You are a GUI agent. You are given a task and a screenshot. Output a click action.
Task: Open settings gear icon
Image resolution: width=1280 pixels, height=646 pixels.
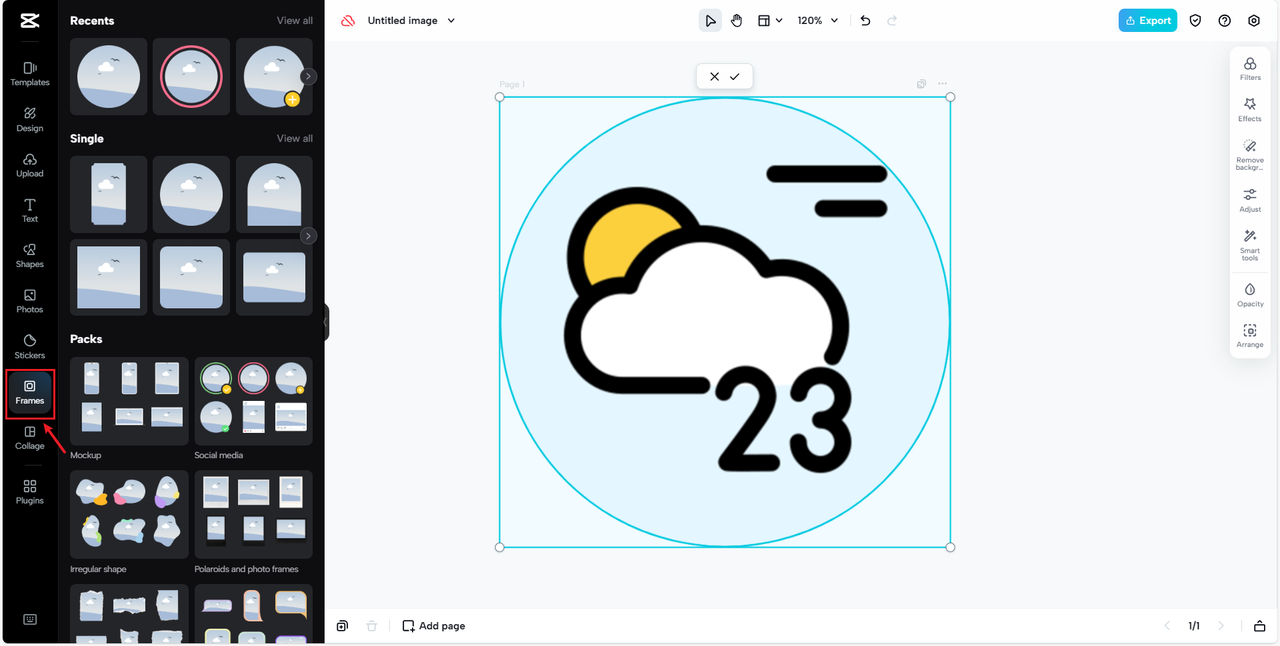click(1254, 20)
